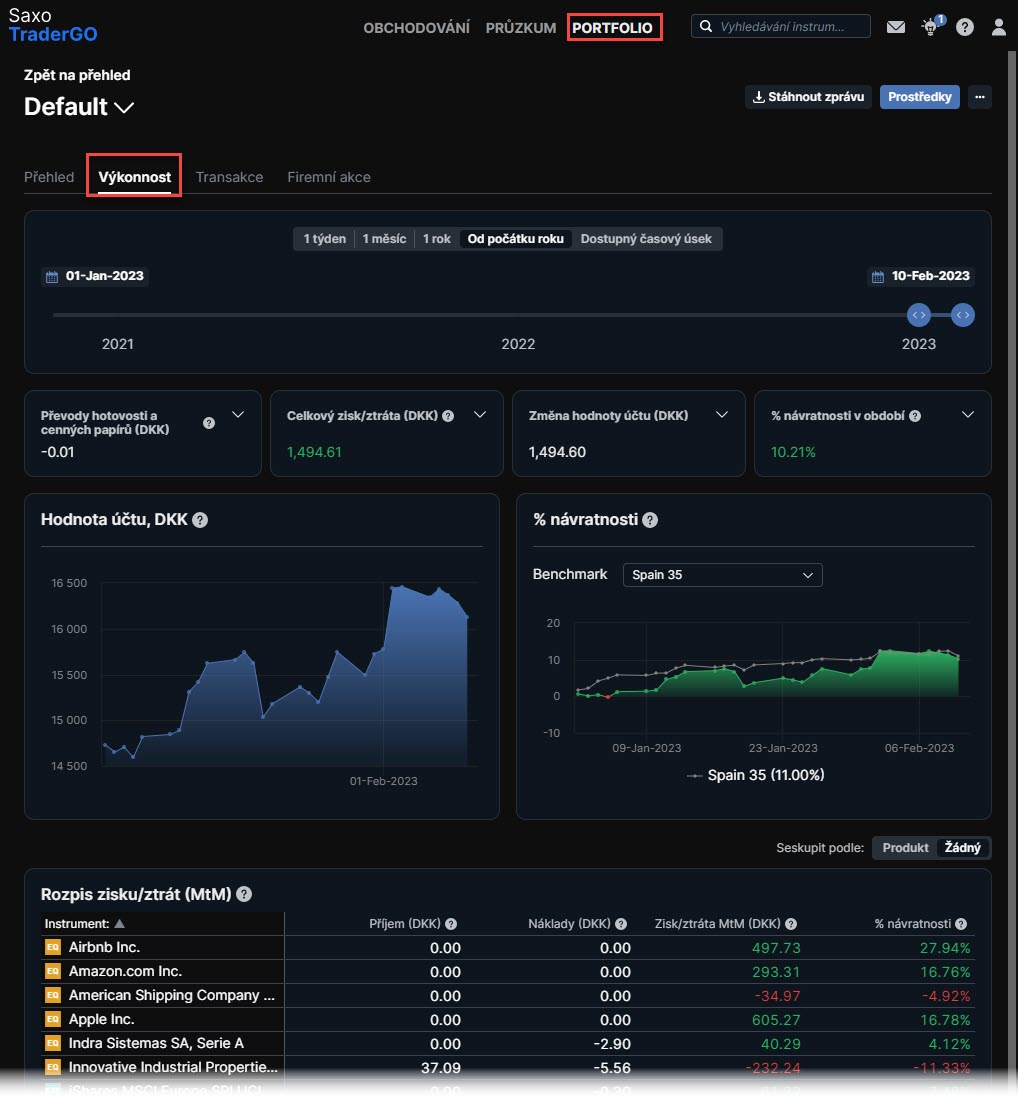1018x1098 pixels.
Task: Open the PORTFOLIO menu
Action: coord(613,27)
